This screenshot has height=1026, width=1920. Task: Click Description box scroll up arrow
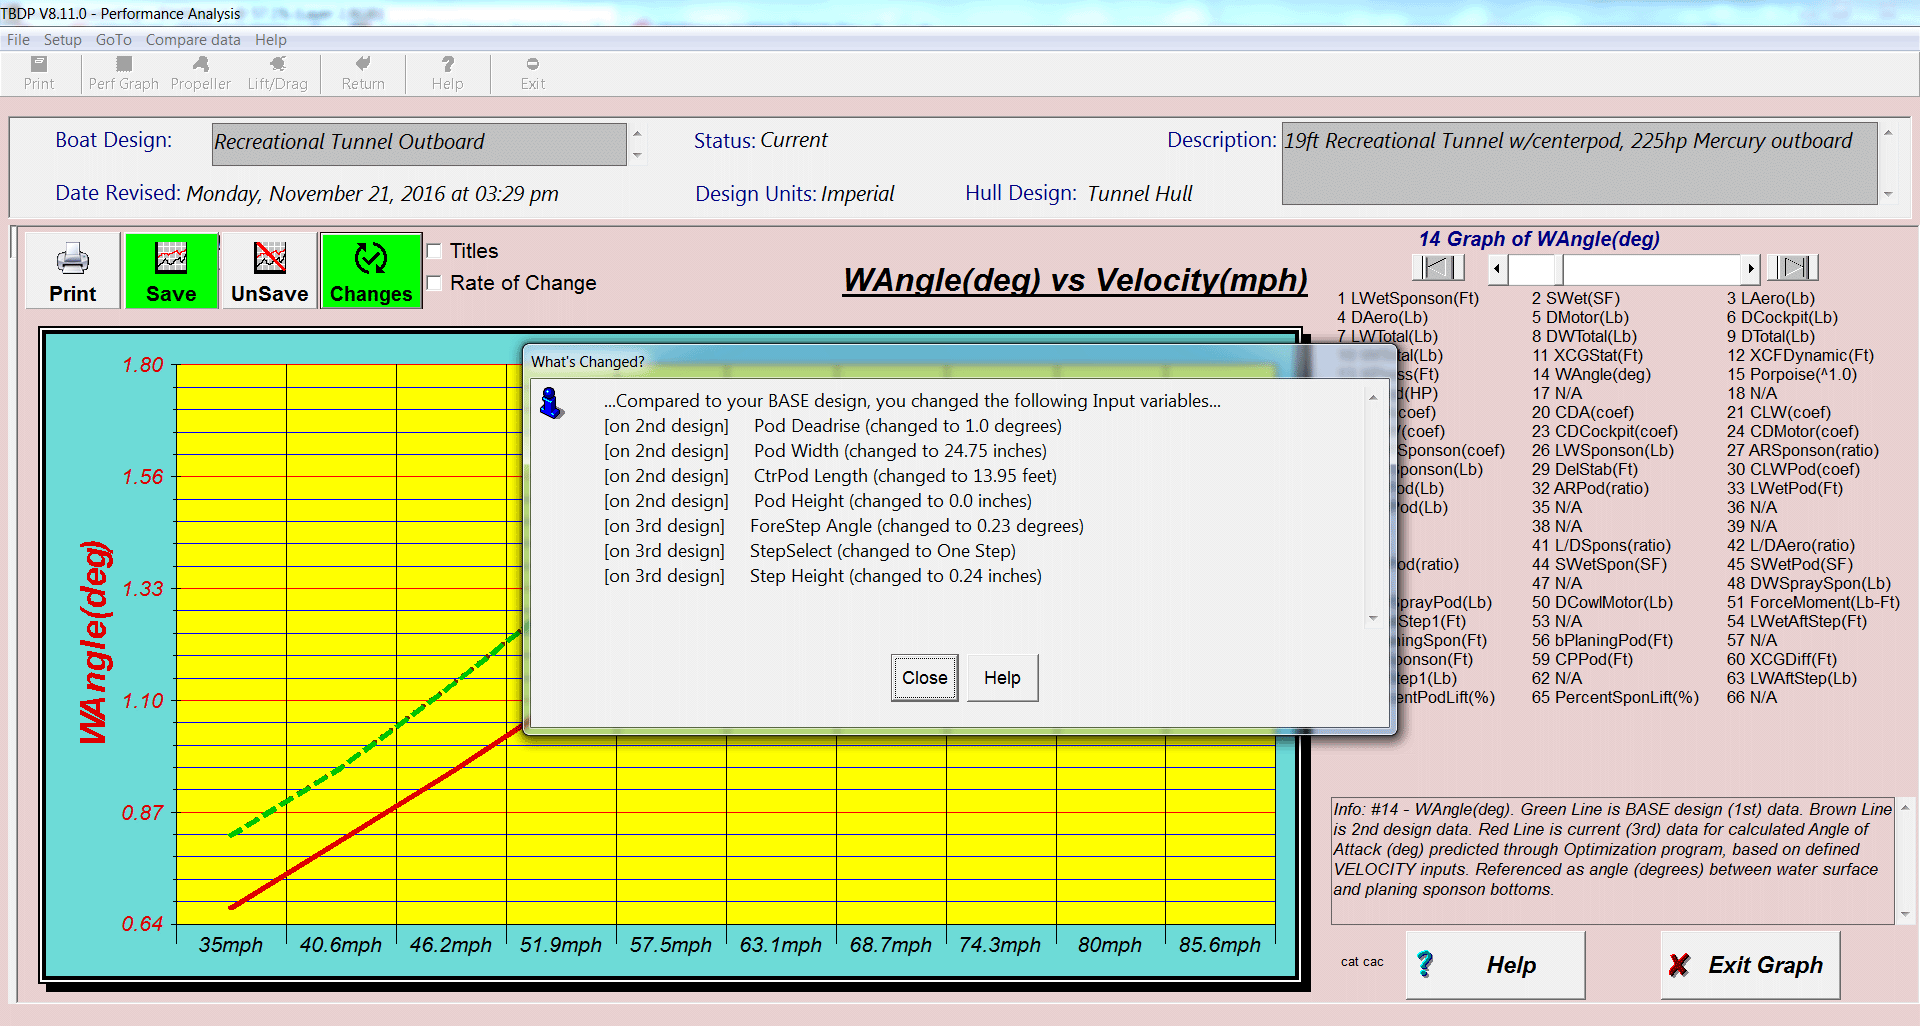pyautogui.click(x=1888, y=132)
